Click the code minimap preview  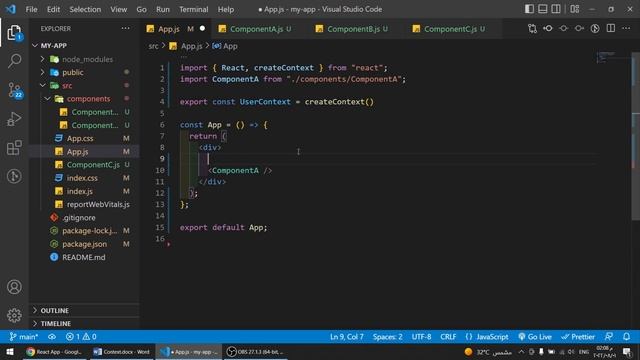(x=606, y=57)
